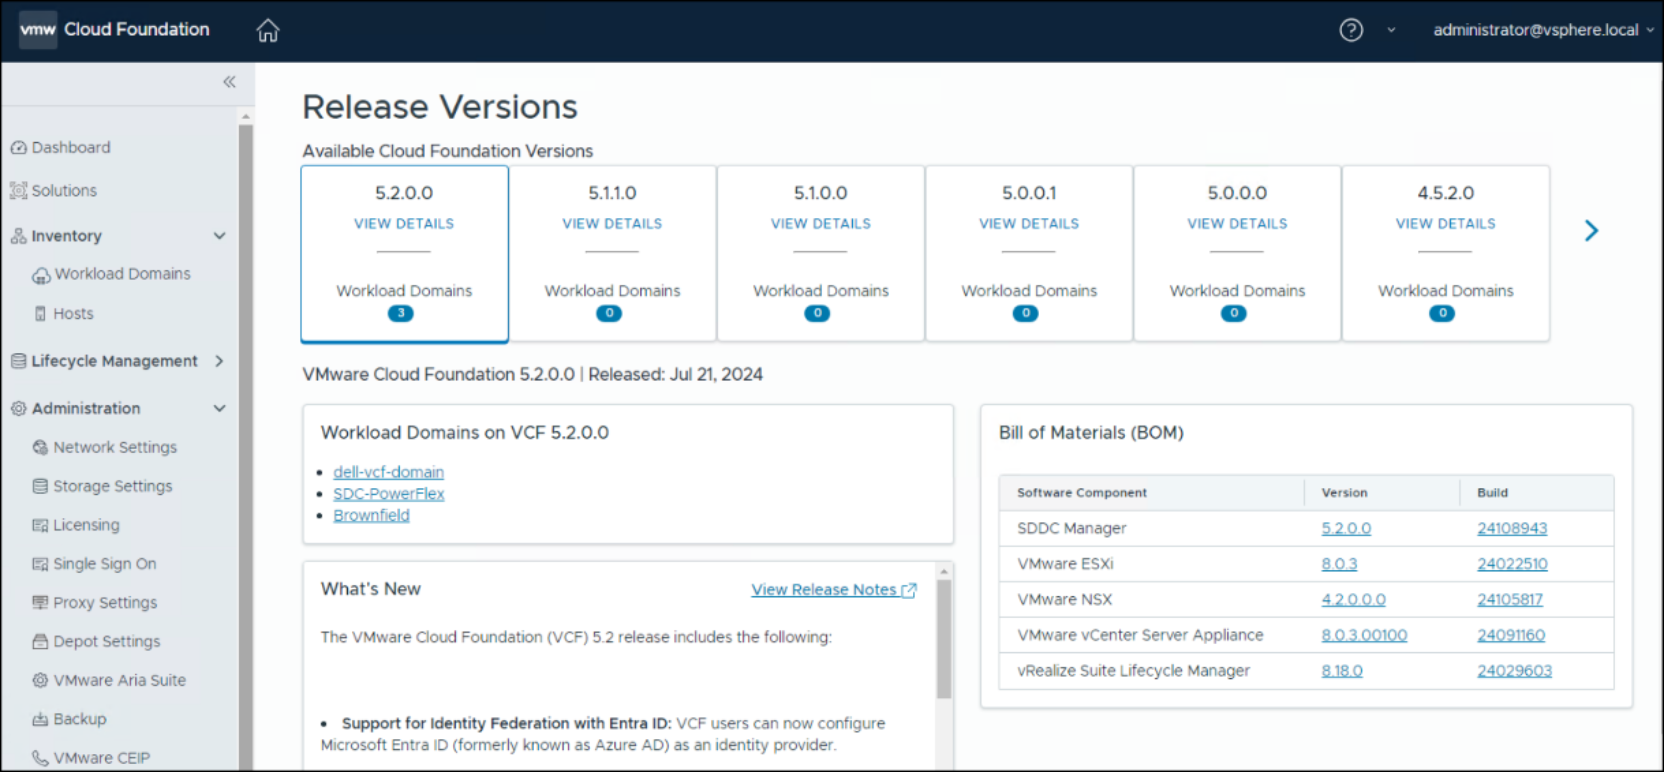
Task: Expand the Lifecycle Management chevron
Action: point(219,361)
